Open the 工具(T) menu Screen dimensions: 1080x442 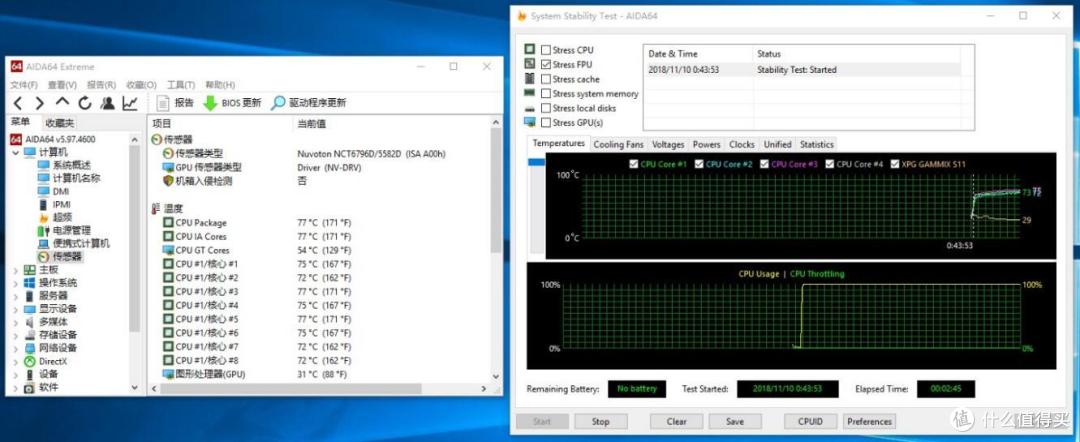click(180, 85)
